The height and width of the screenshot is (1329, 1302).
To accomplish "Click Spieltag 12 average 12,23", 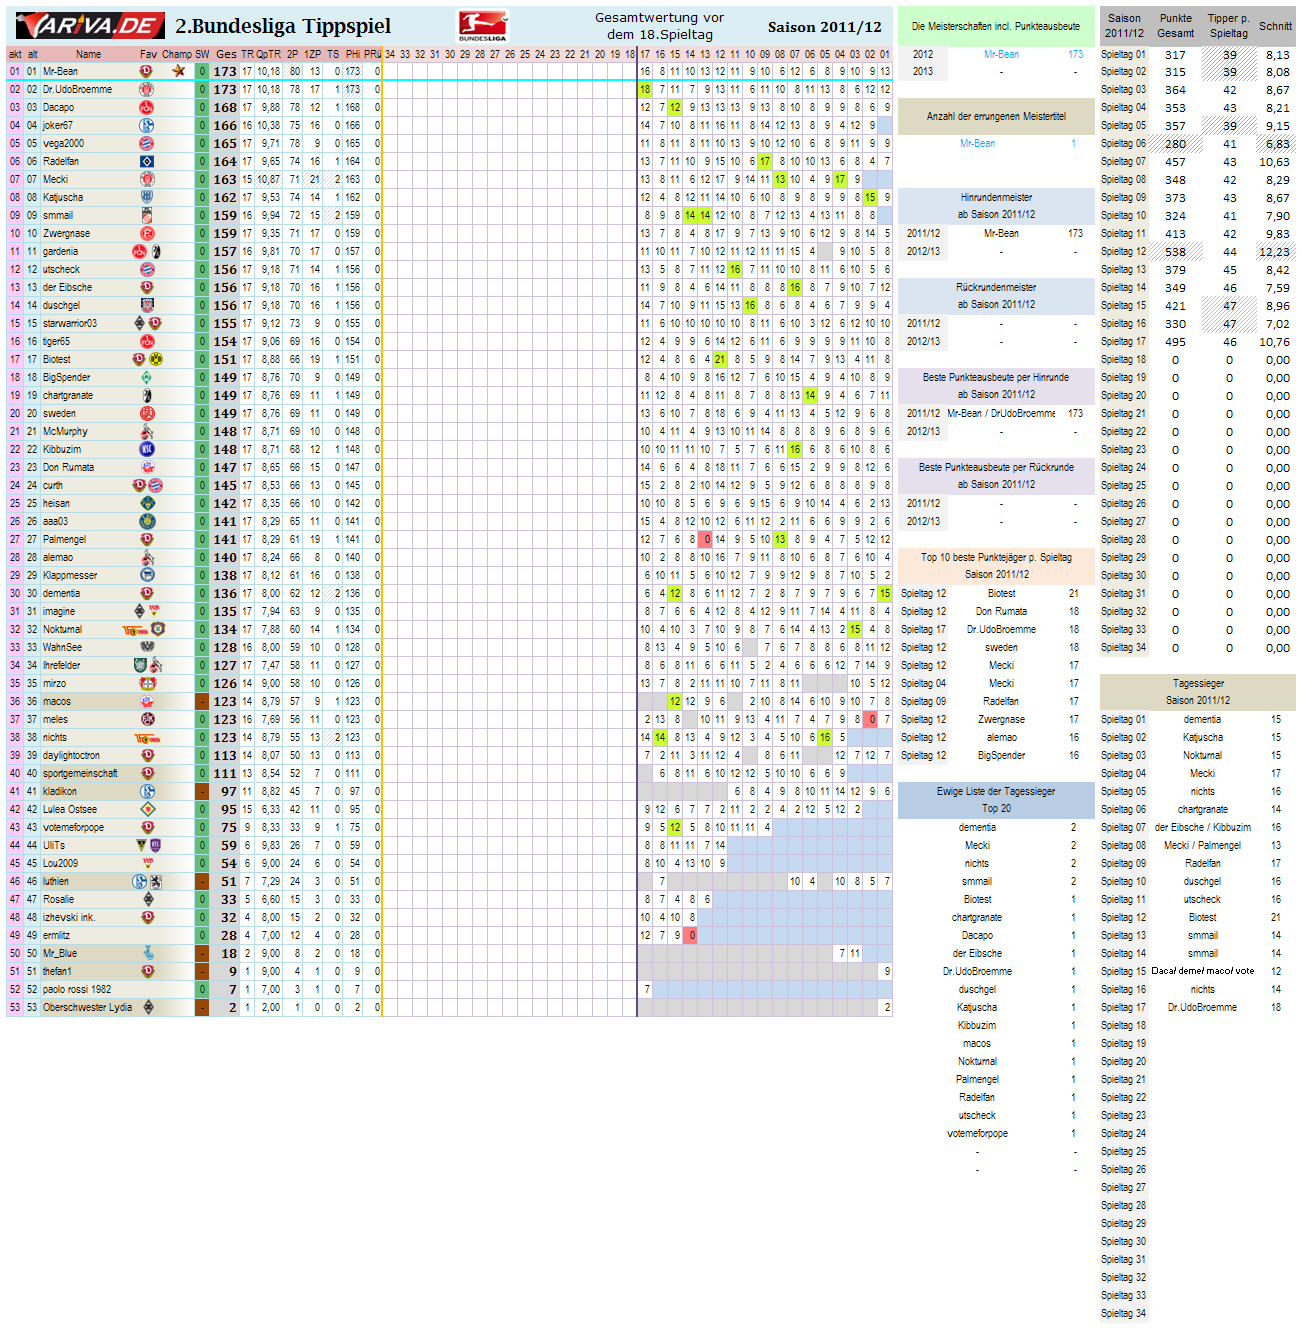I will 1274,252.
